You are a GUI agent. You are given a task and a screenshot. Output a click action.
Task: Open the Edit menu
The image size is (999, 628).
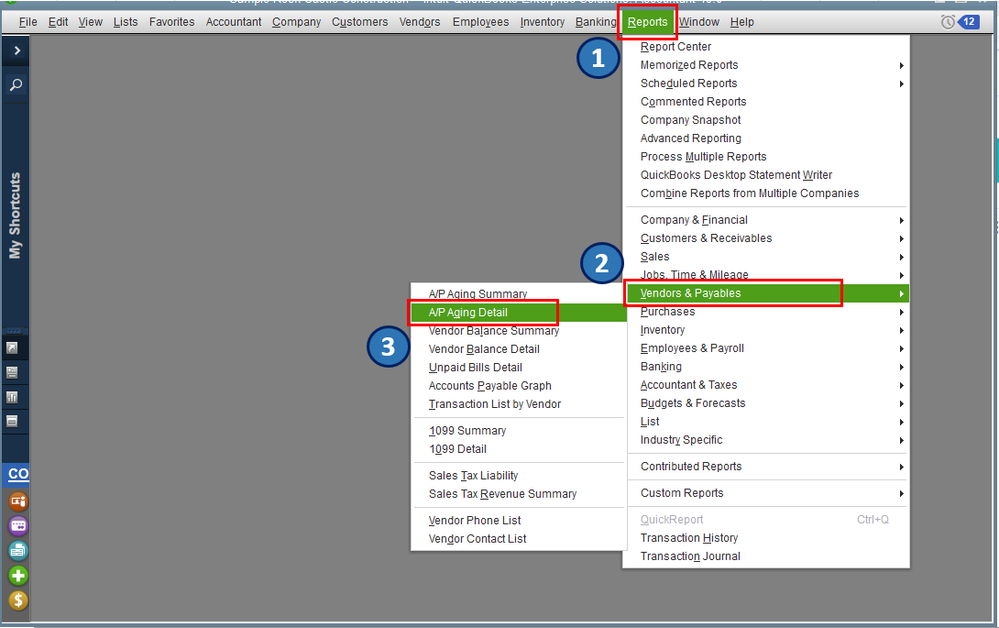(x=58, y=22)
